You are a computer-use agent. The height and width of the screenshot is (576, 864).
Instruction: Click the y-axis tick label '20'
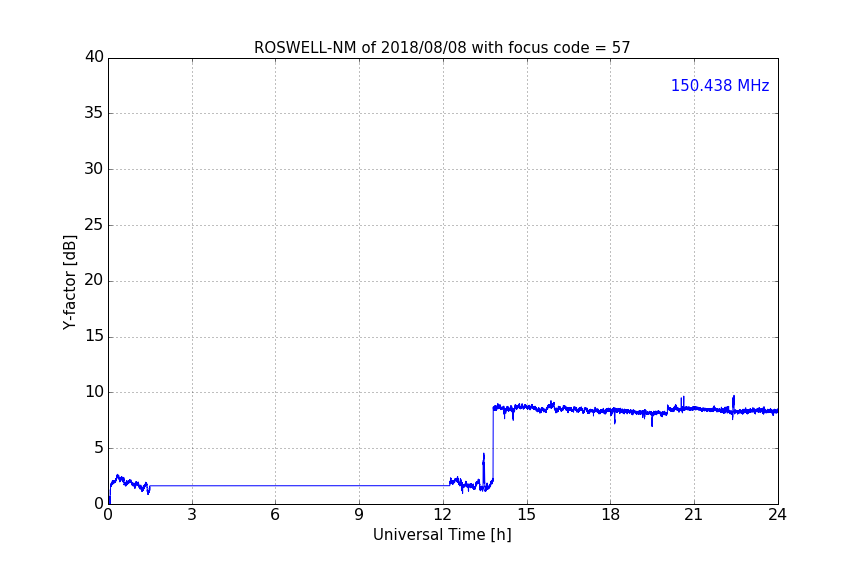[94, 280]
